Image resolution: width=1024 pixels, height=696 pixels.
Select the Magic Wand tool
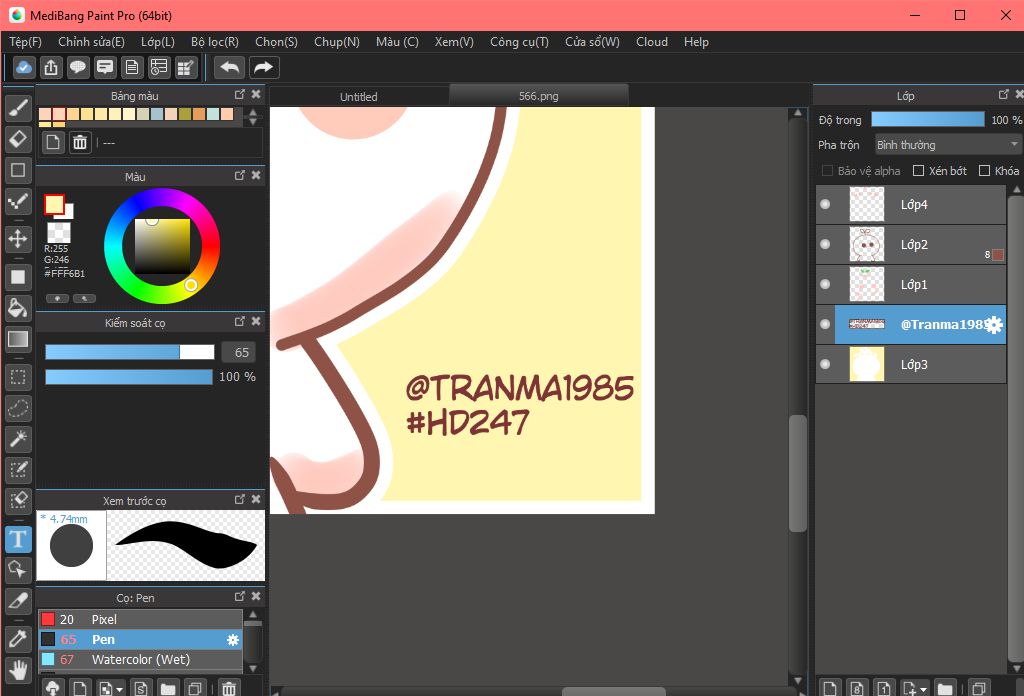pyautogui.click(x=18, y=439)
